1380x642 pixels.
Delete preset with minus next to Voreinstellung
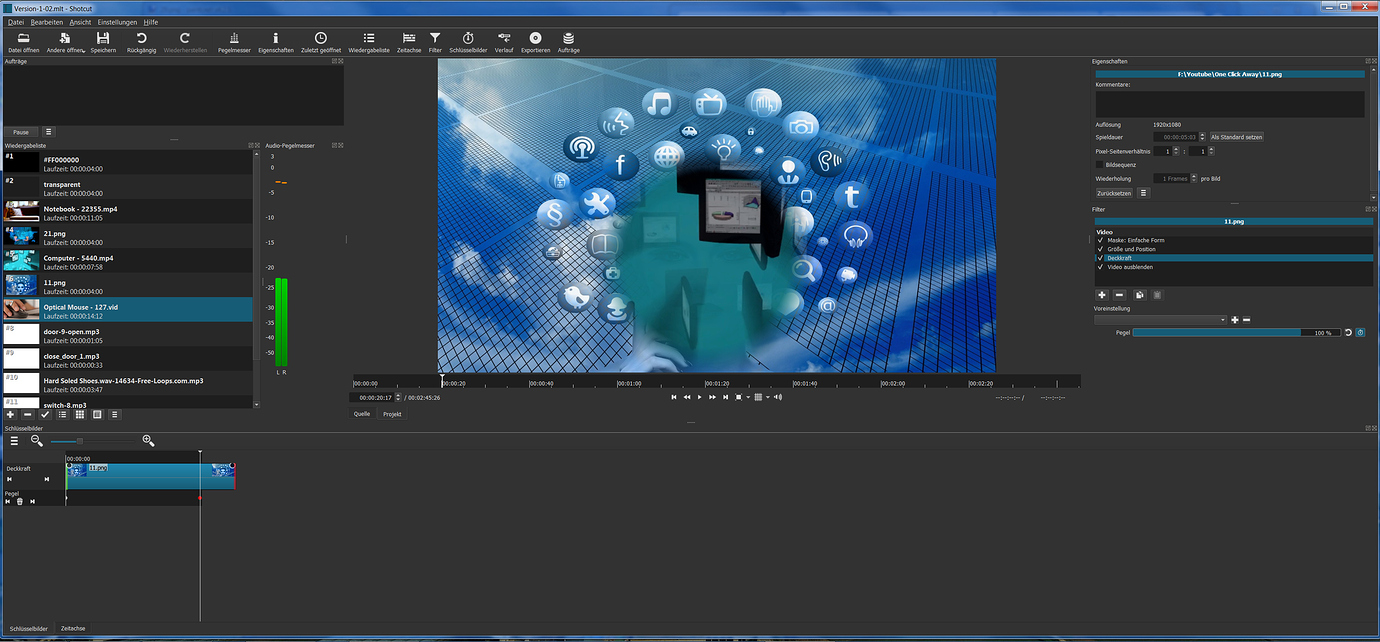coord(1246,320)
